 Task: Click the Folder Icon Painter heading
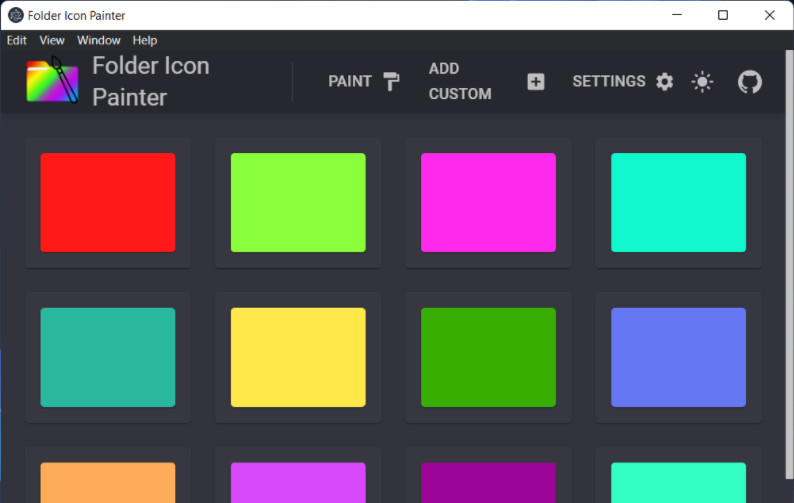coord(151,82)
